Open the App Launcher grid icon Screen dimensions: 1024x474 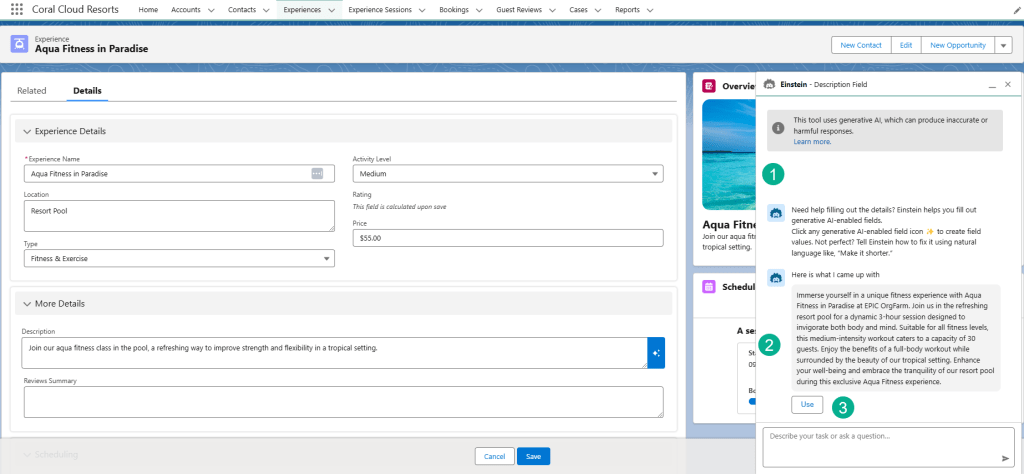point(16,9)
